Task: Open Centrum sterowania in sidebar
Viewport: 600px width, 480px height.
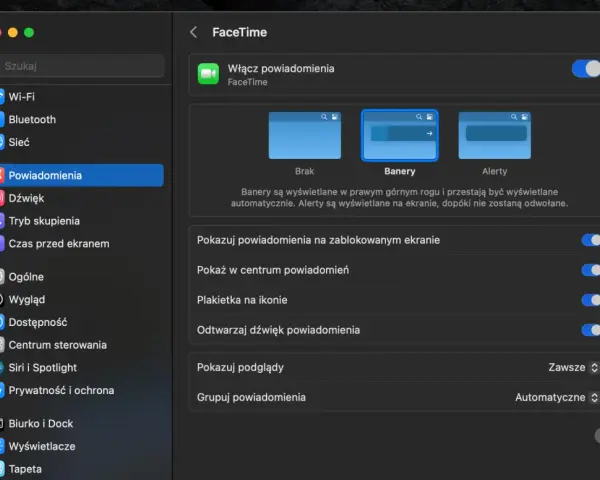Action: pyautogui.click(x=82, y=345)
